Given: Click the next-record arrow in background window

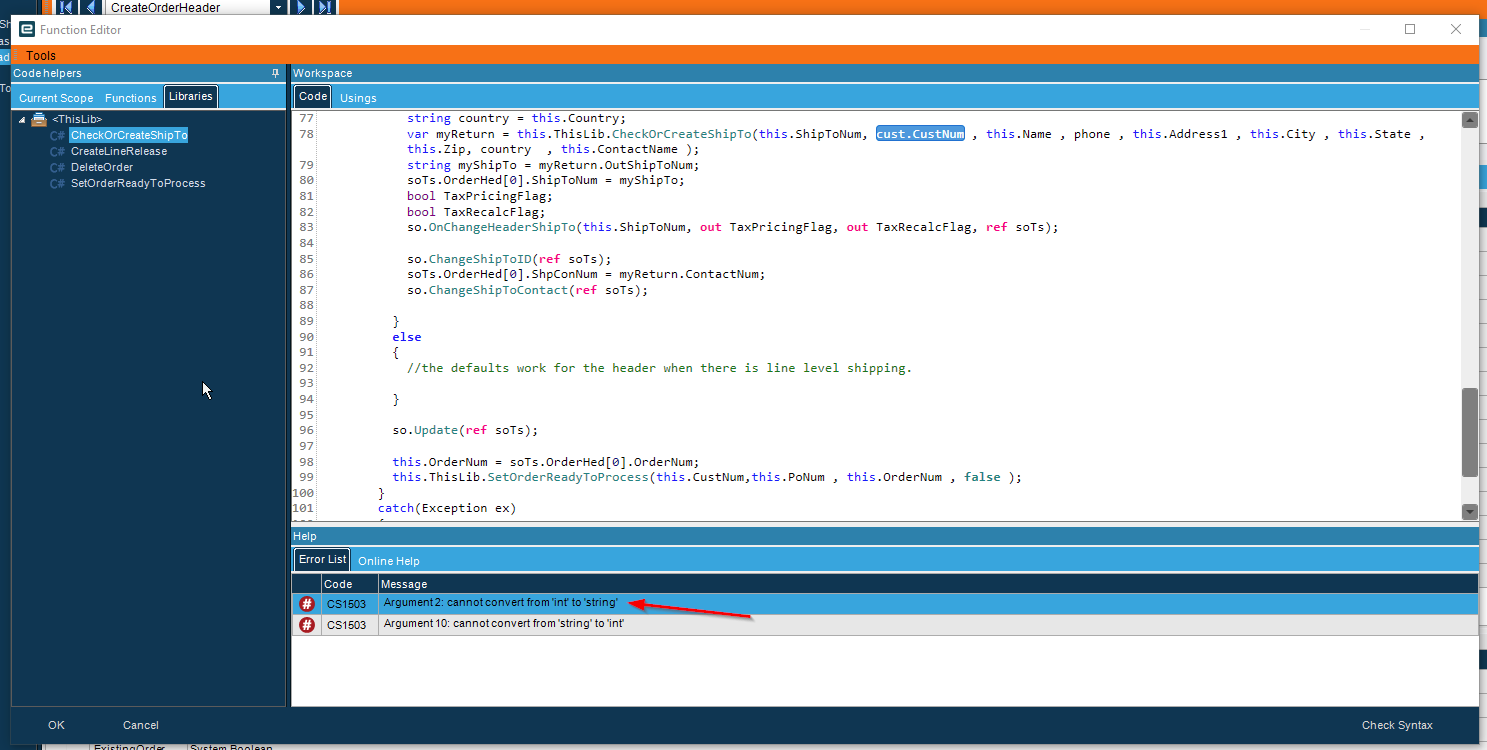Looking at the screenshot, I should pos(301,7).
